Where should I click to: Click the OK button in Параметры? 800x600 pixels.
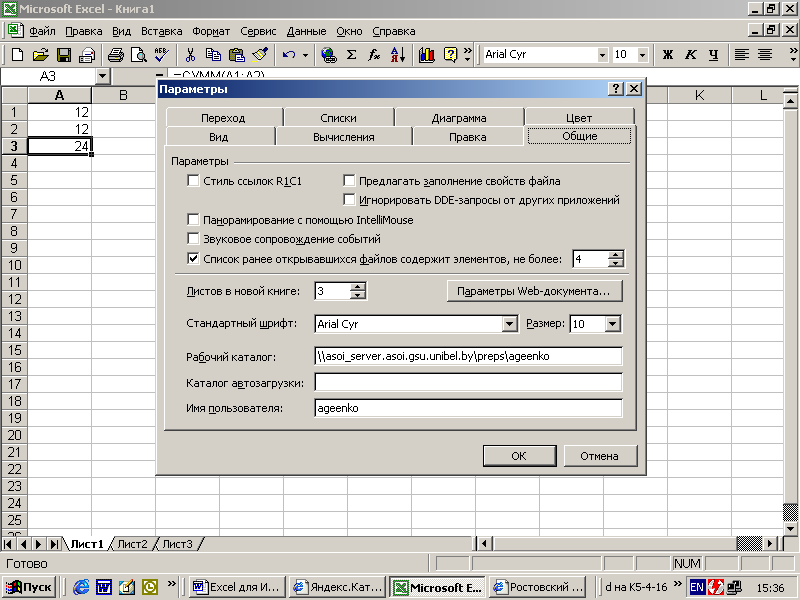pyautogui.click(x=519, y=456)
